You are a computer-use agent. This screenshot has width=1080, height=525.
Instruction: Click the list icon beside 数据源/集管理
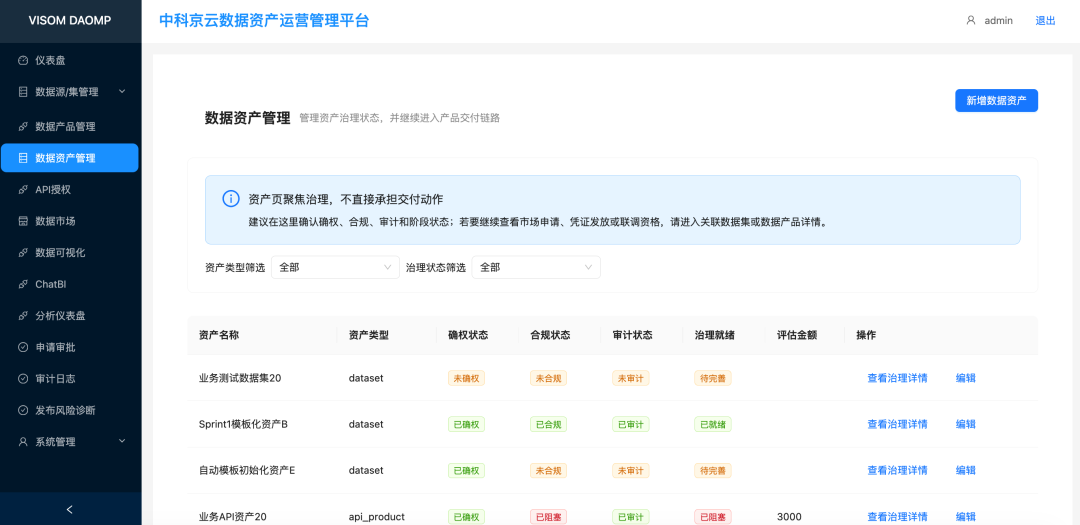tap(23, 92)
